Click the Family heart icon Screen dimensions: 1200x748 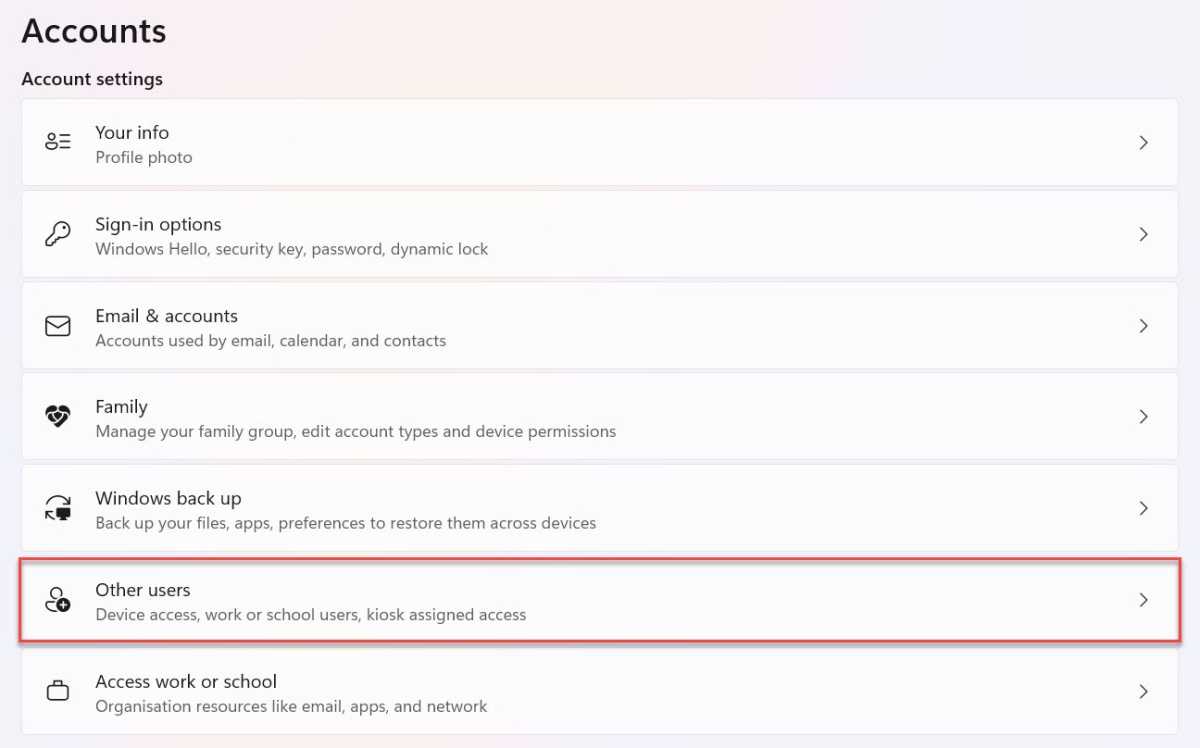click(x=58, y=417)
